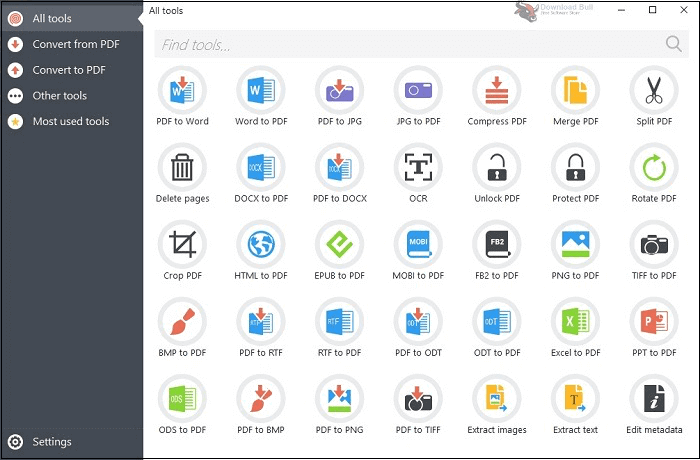Open the Other tools category

click(x=71, y=96)
